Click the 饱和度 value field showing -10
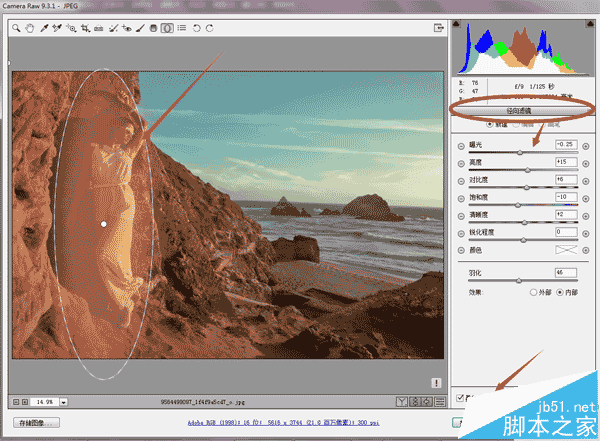Viewport: 600px width, 441px height. click(x=566, y=197)
